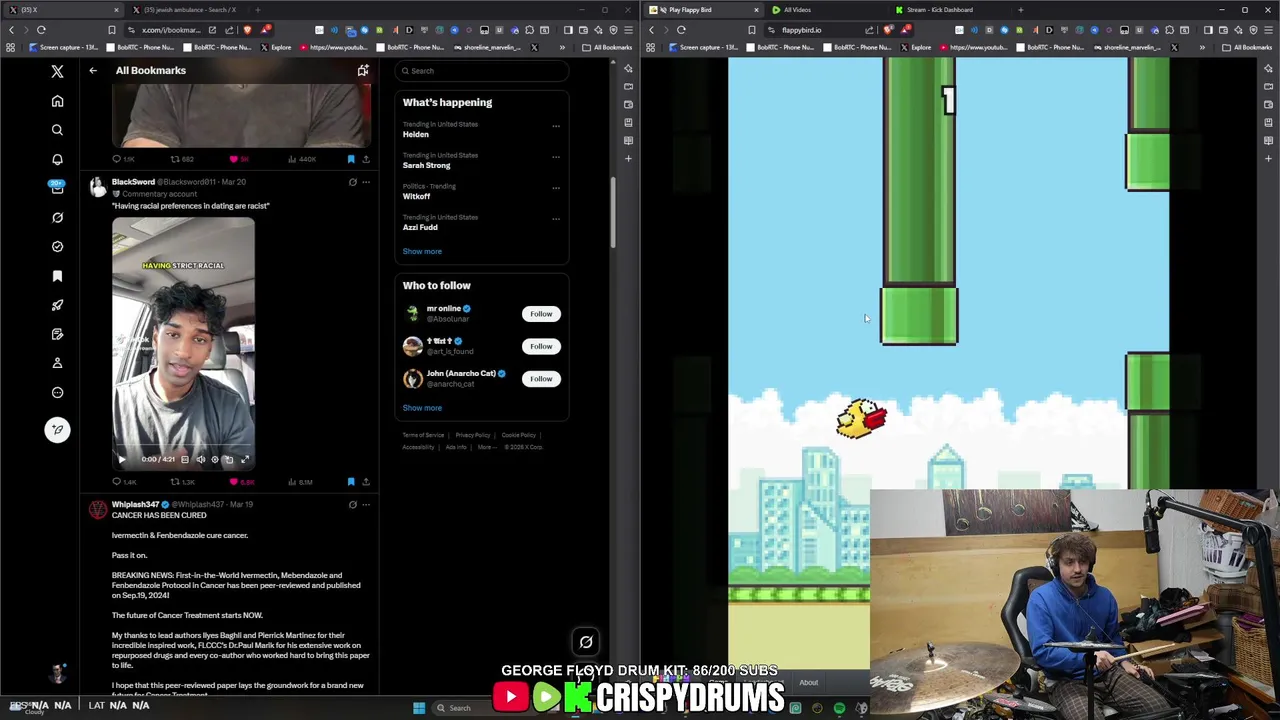Follow mr online
Viewport: 1280px width, 720px height.
click(541, 314)
